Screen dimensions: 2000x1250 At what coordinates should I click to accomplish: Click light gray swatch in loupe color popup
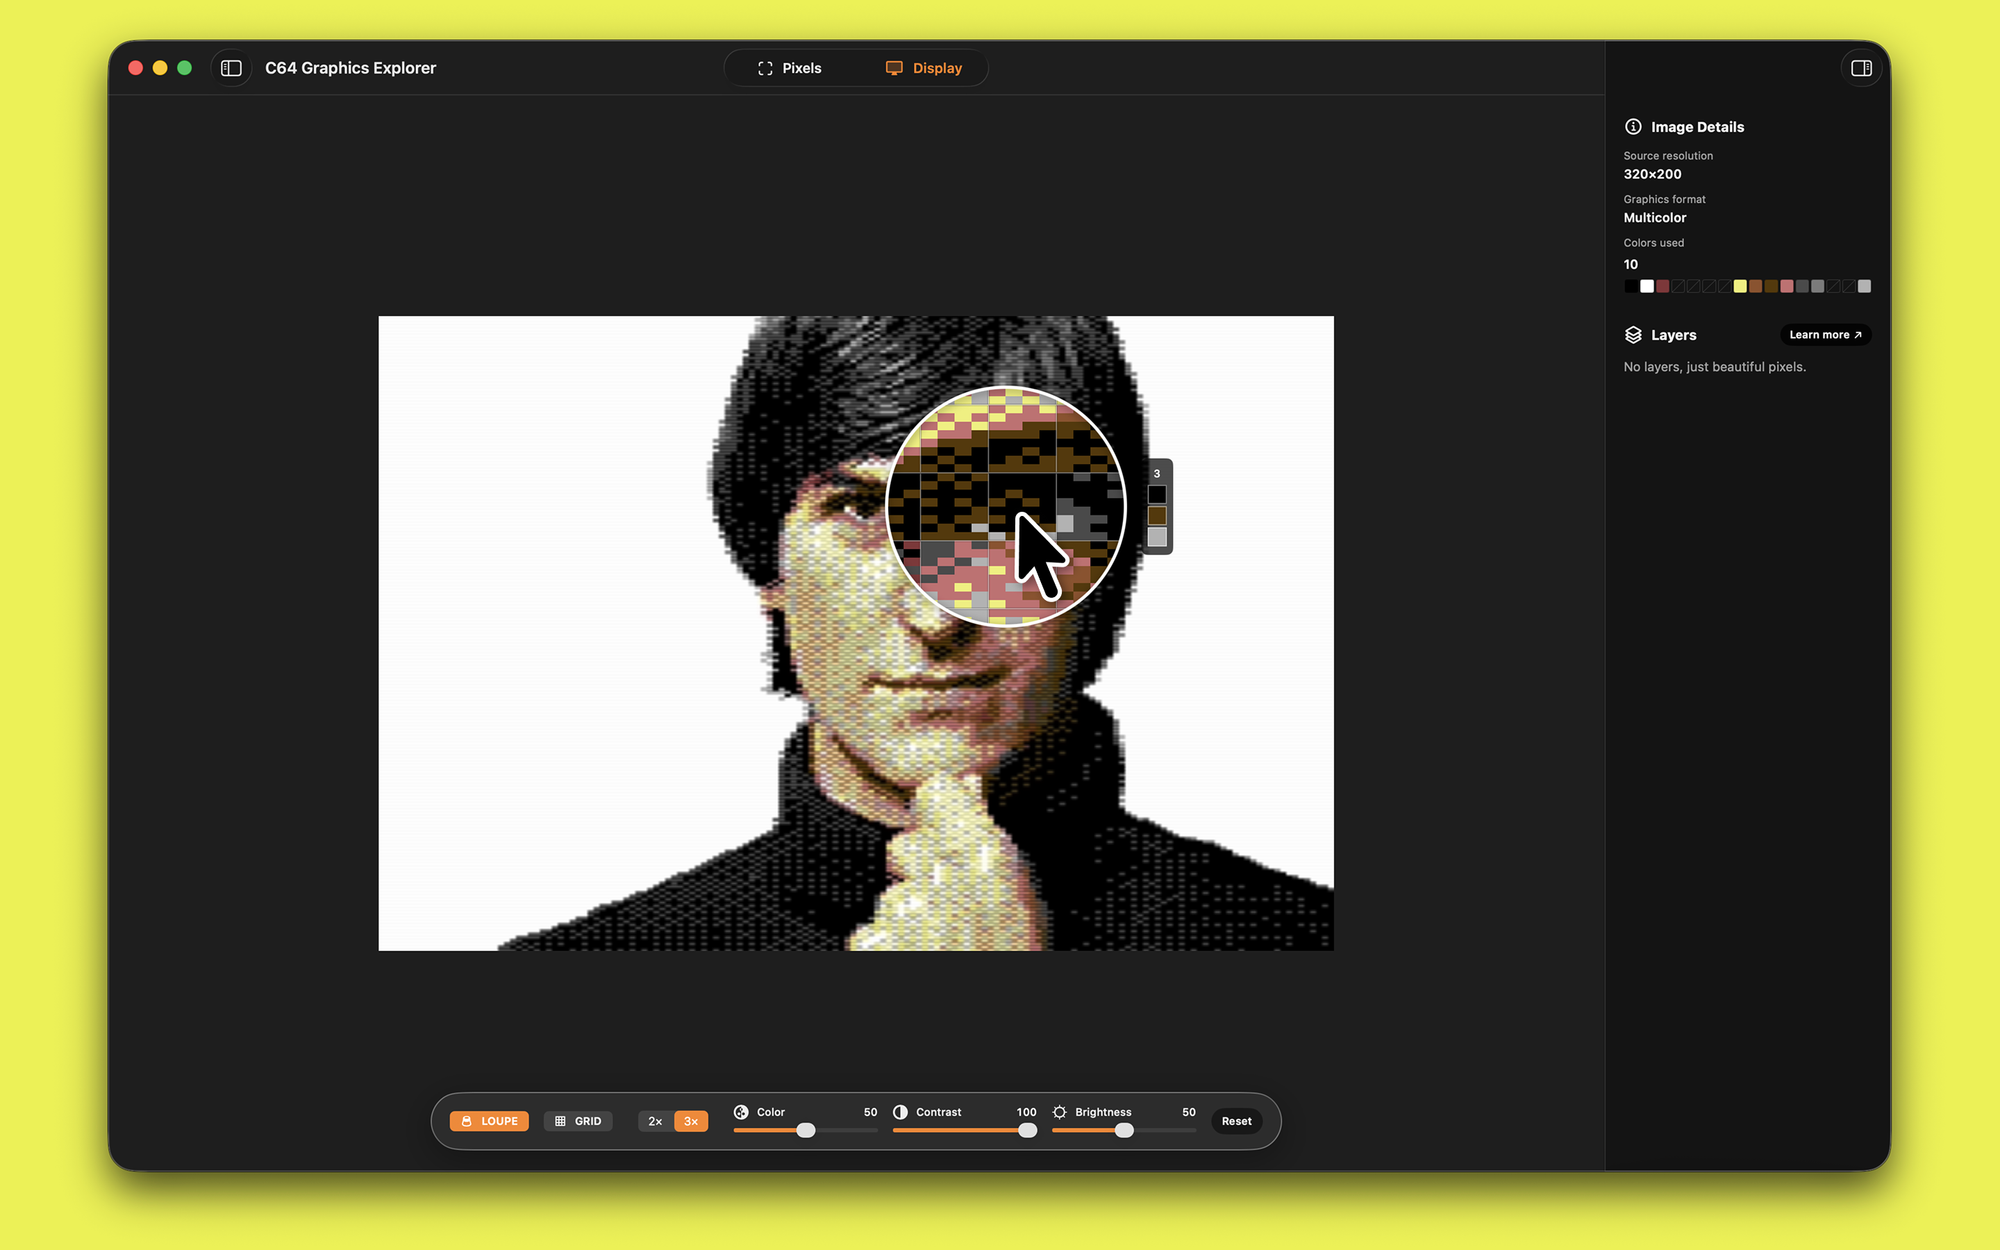[x=1157, y=538]
